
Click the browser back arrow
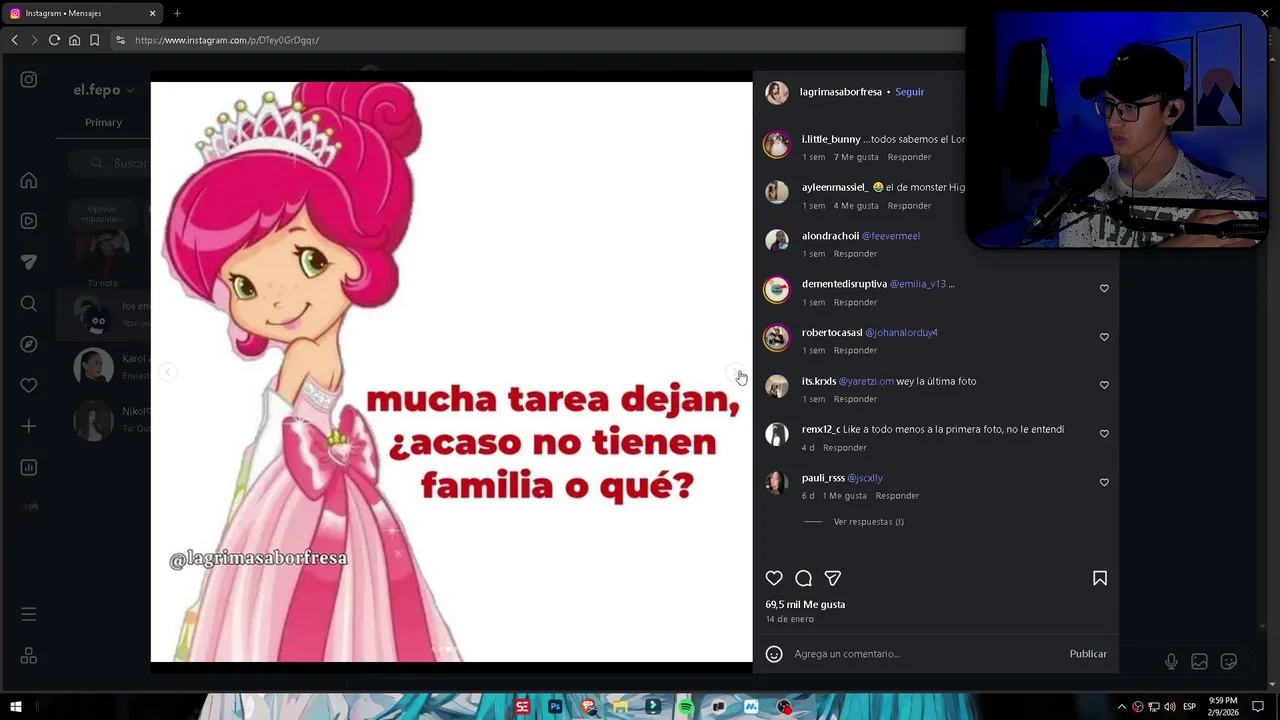[x=14, y=40]
